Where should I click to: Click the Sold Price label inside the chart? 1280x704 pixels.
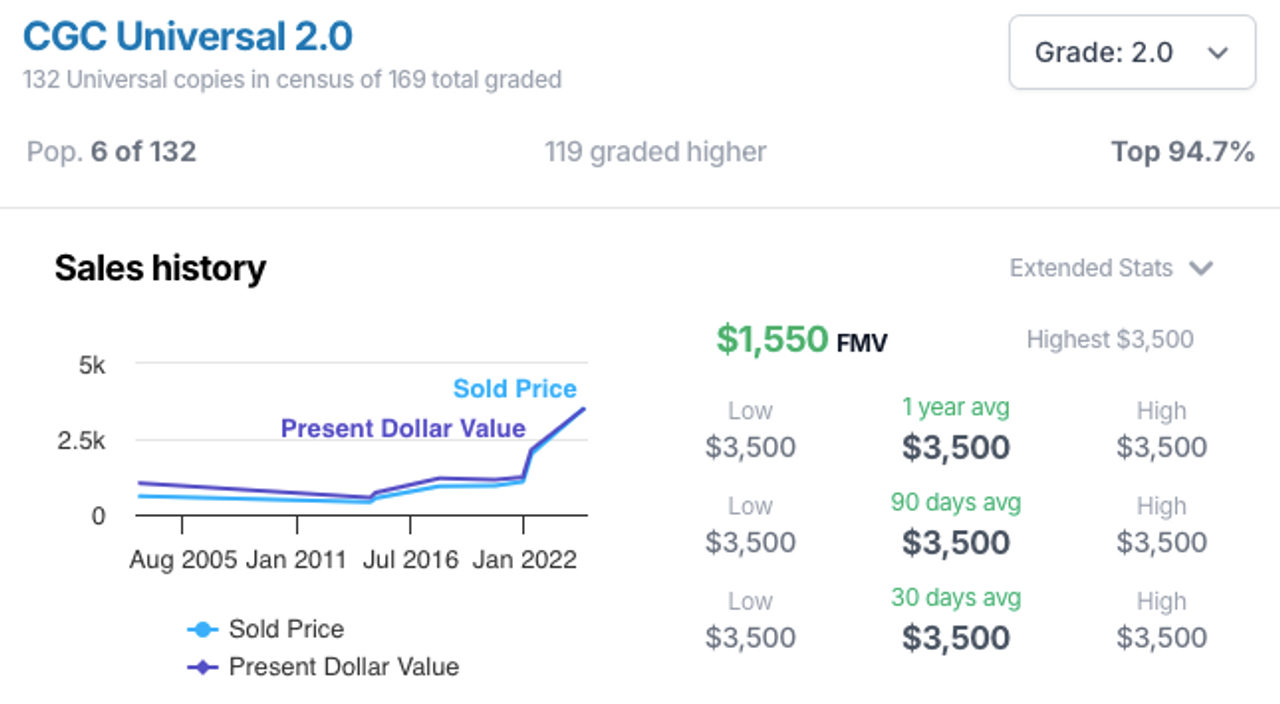[x=515, y=389]
